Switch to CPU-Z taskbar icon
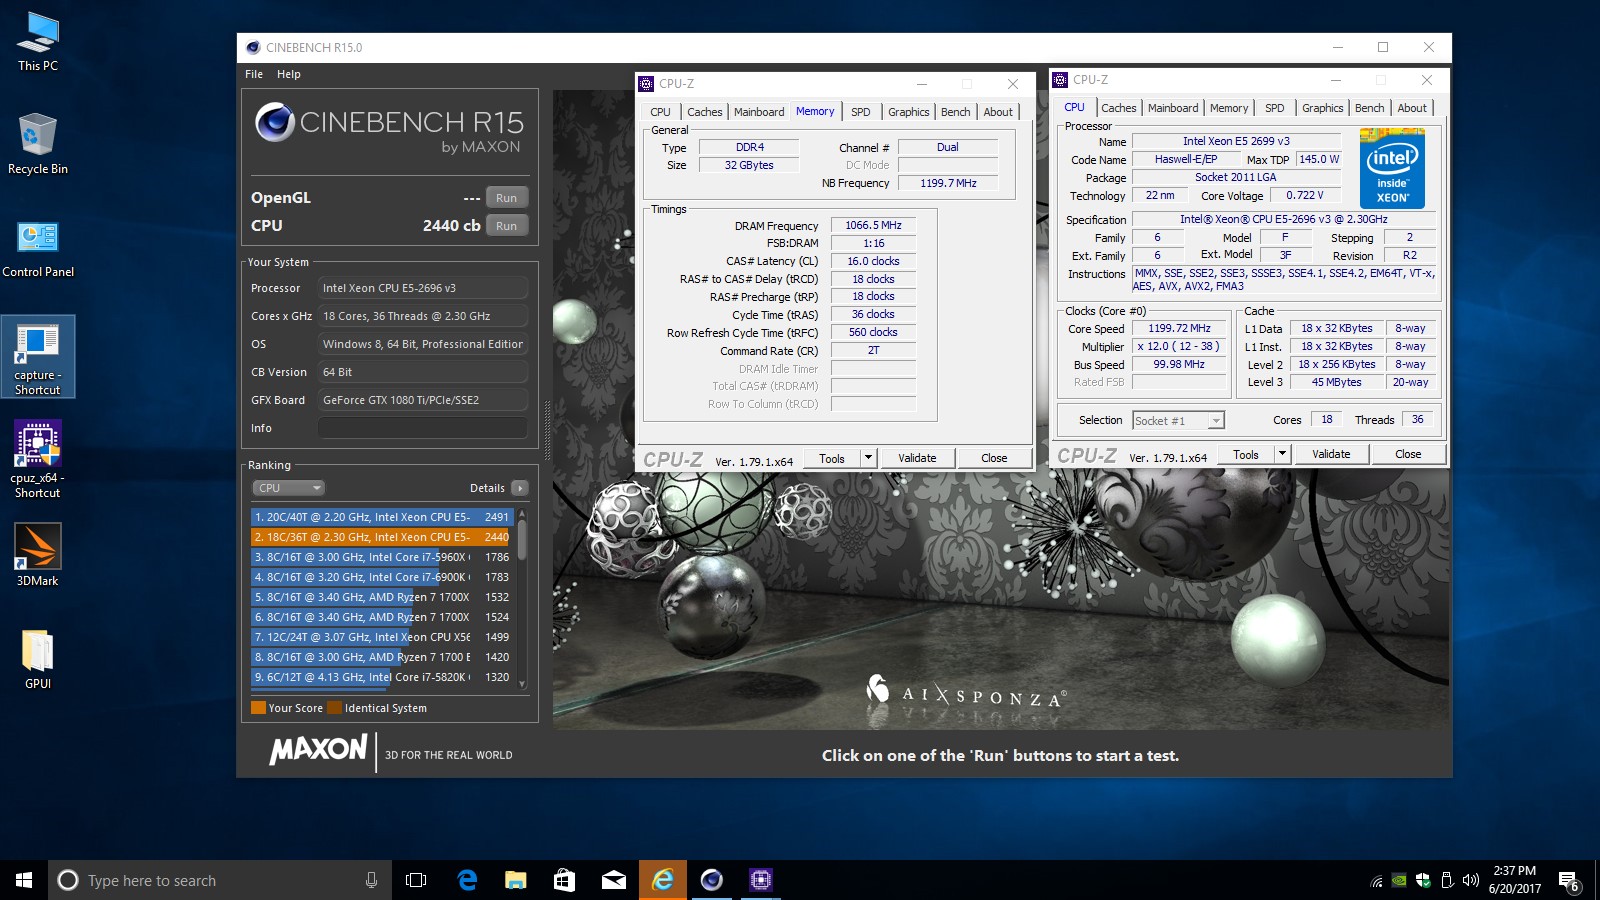Screen dimensions: 1600x900 pyautogui.click(x=761, y=880)
